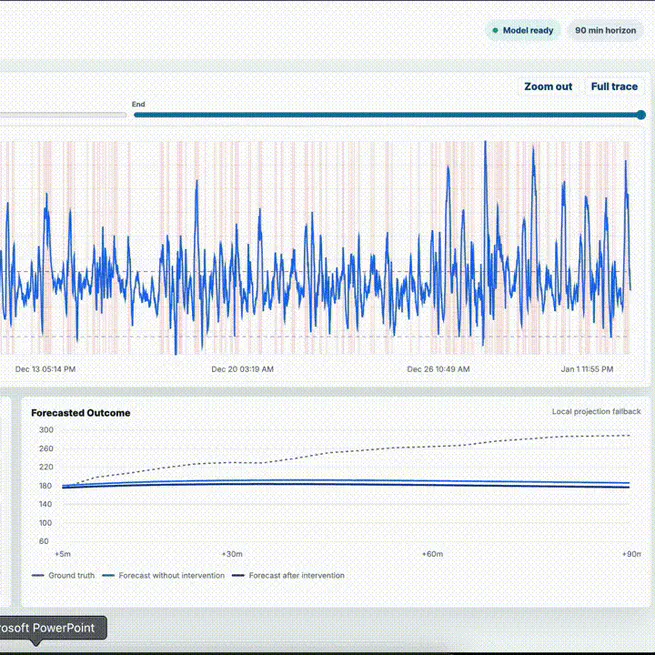
Task: Click the 90 min horizon badge
Action: (x=605, y=30)
